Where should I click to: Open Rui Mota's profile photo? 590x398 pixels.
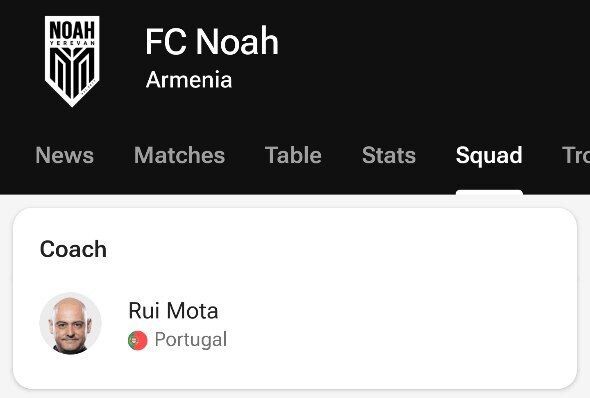pos(70,324)
